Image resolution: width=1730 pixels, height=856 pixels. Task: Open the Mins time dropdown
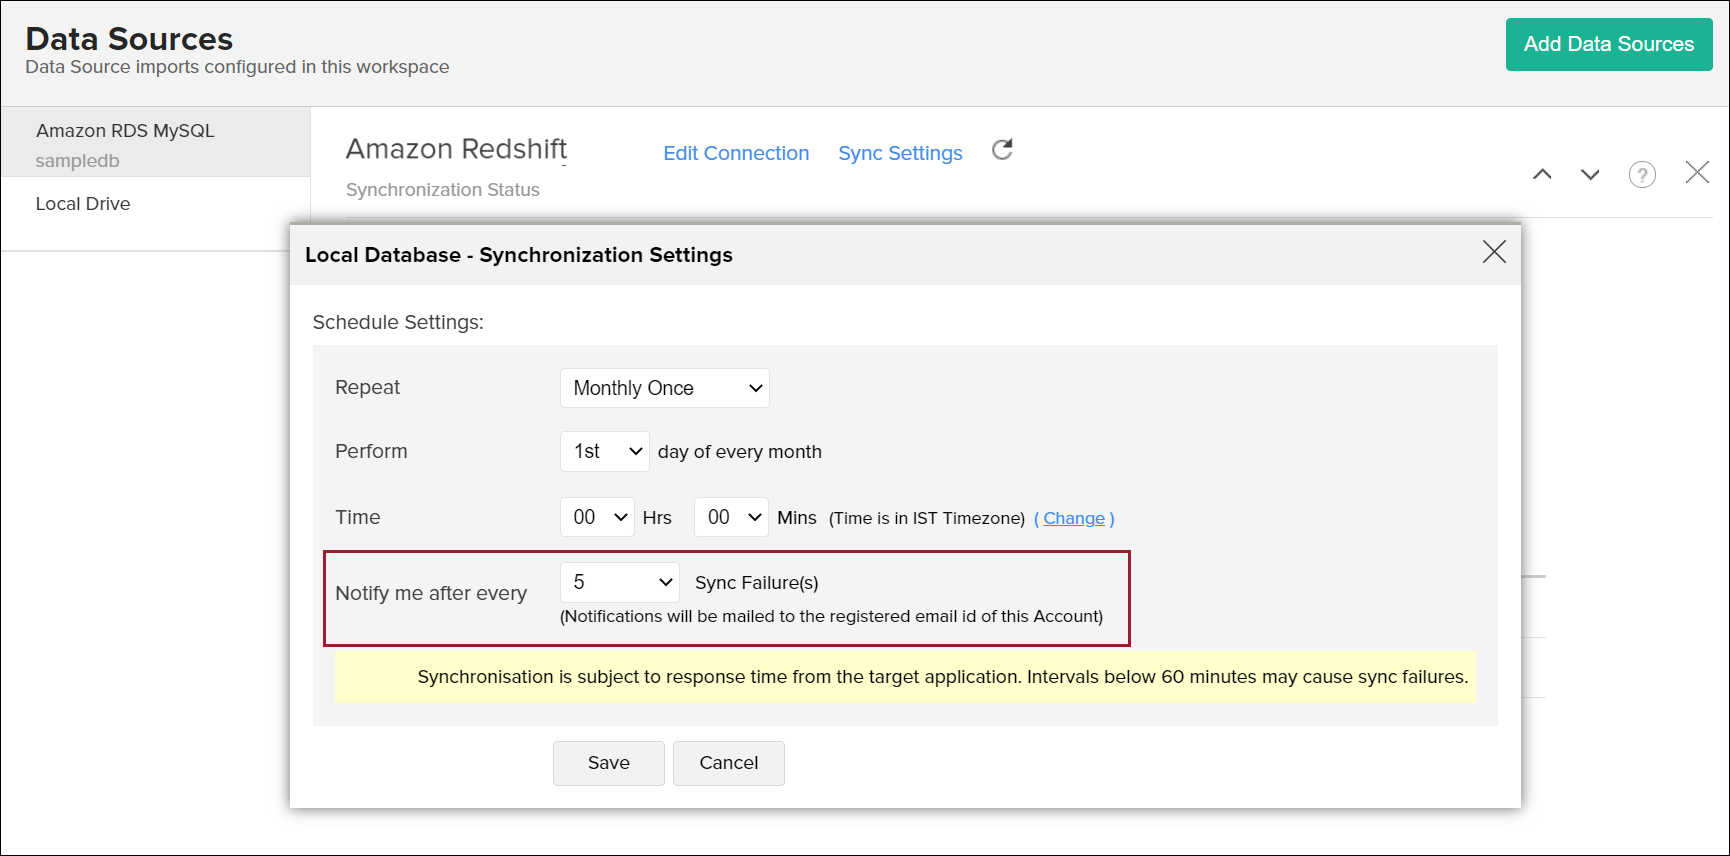[731, 517]
